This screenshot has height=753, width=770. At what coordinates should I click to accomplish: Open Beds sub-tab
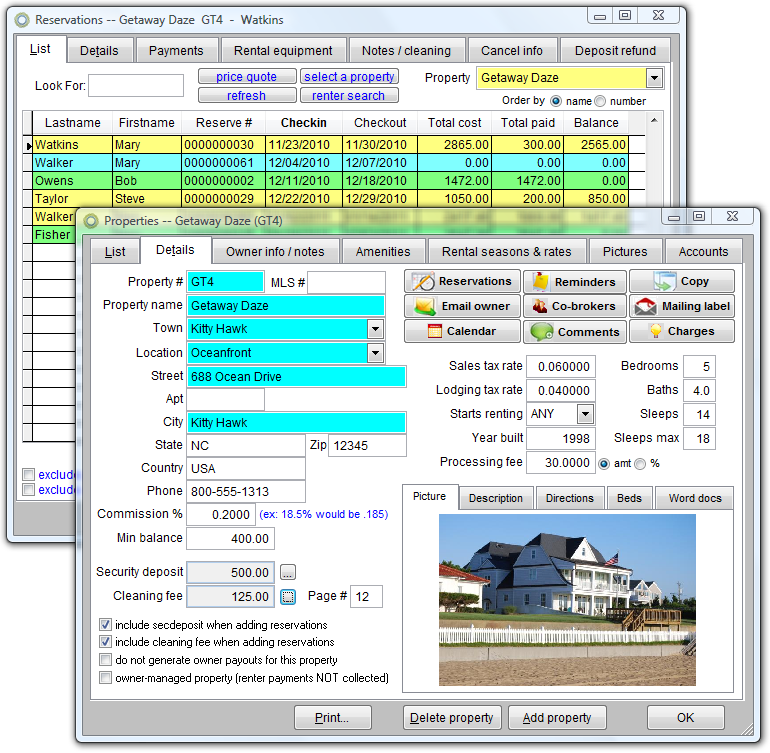629,498
